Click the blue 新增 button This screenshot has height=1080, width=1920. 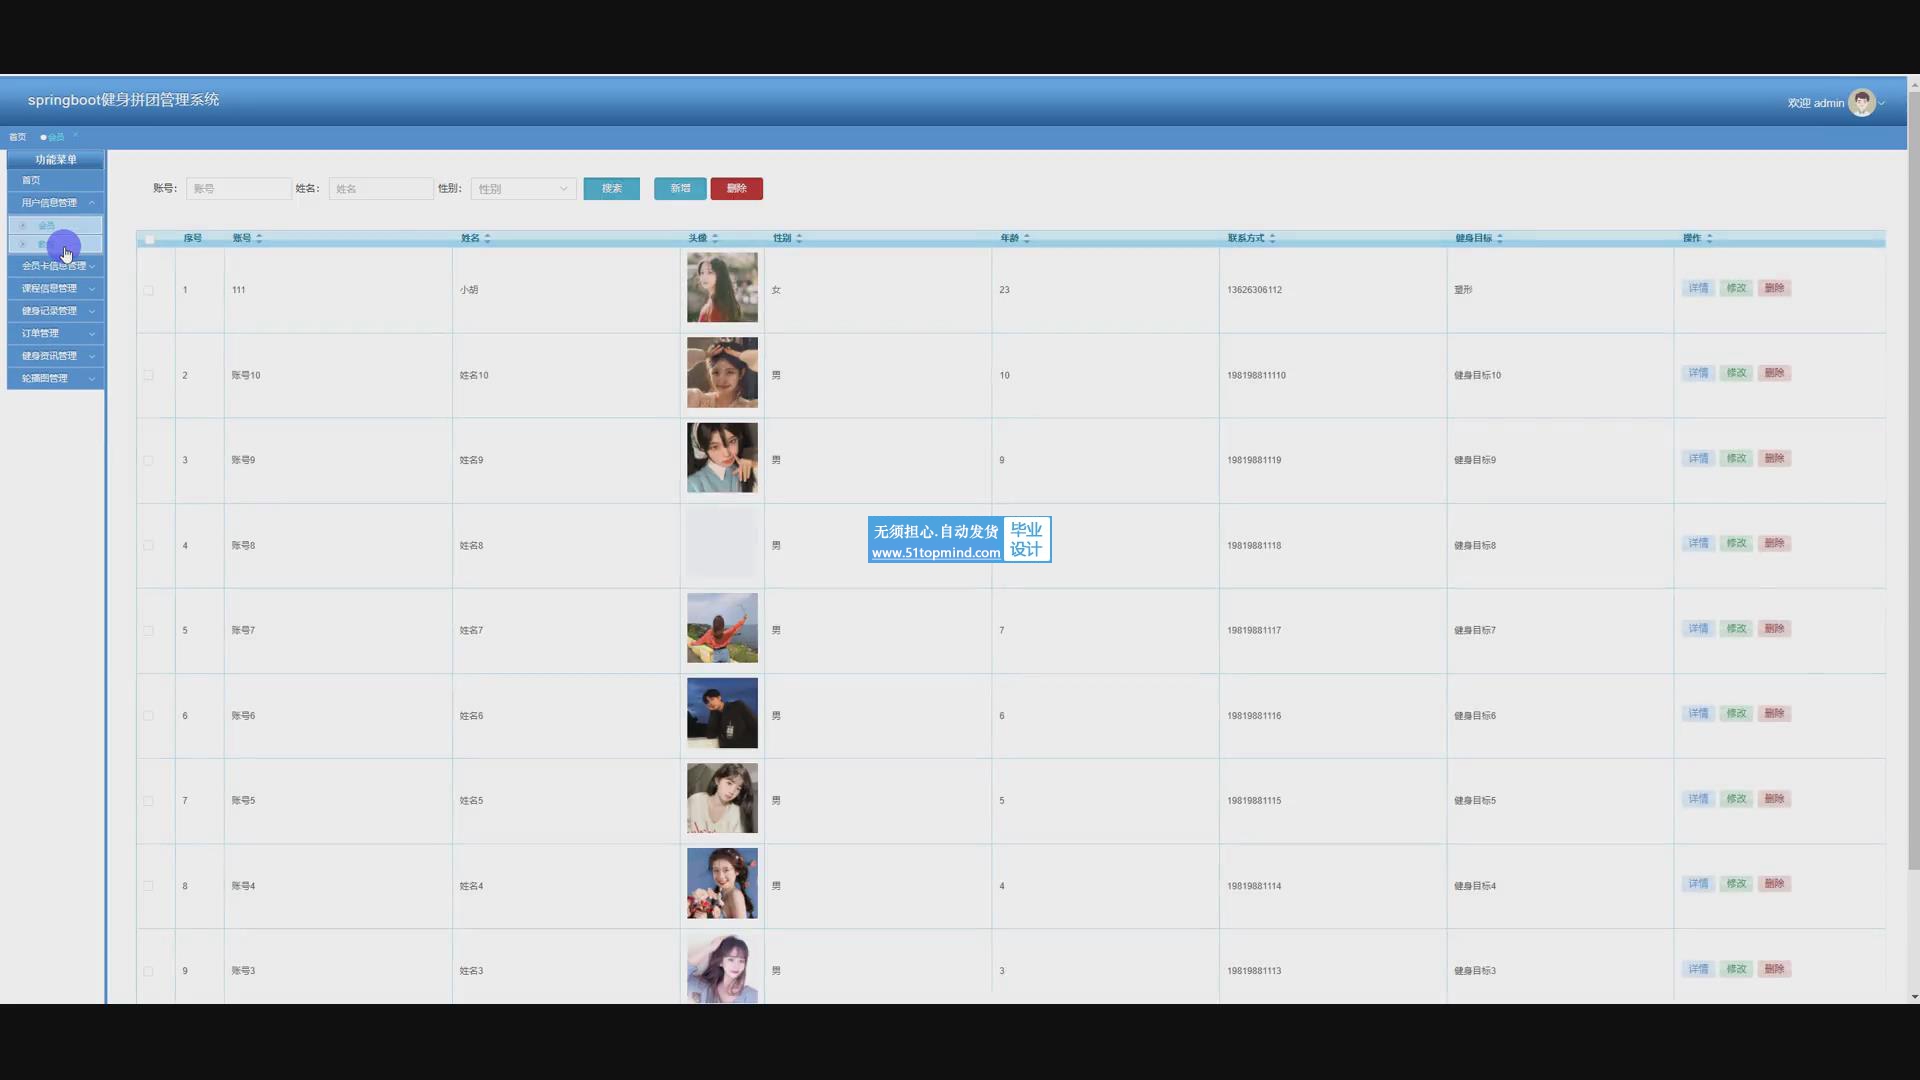[680, 188]
